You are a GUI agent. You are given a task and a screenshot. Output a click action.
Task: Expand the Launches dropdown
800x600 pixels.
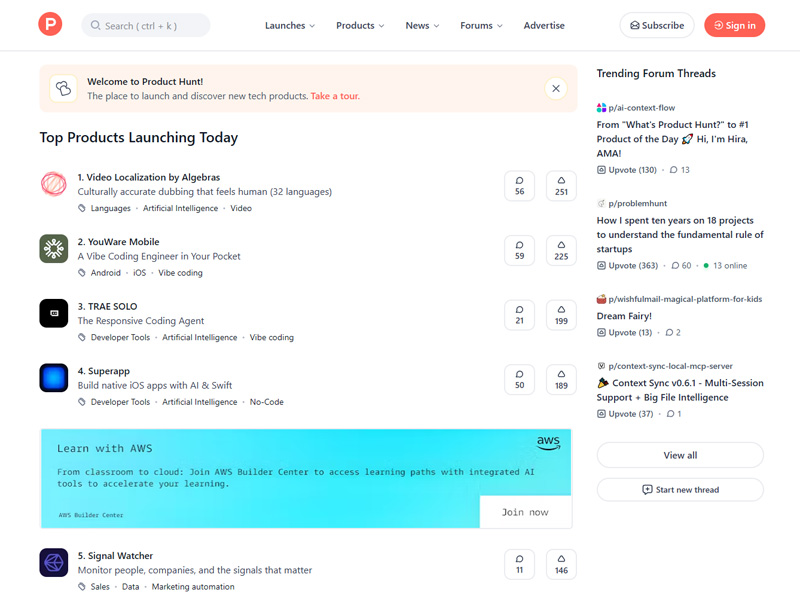[x=290, y=25]
